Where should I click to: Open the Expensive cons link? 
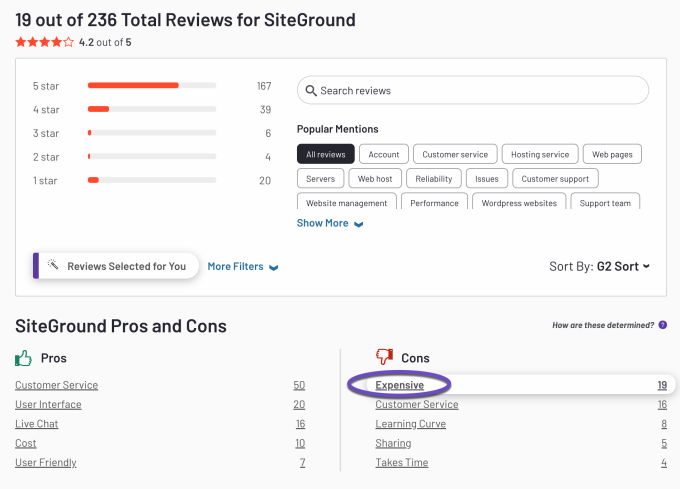(400, 385)
